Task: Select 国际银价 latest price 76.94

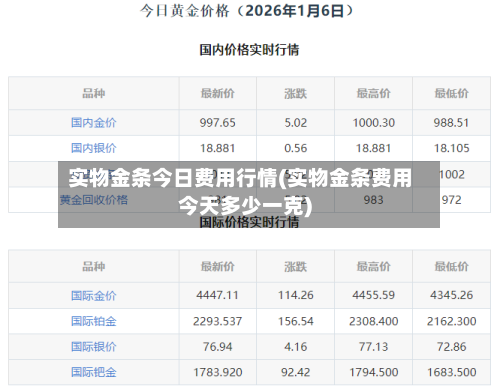Action: pos(218,347)
